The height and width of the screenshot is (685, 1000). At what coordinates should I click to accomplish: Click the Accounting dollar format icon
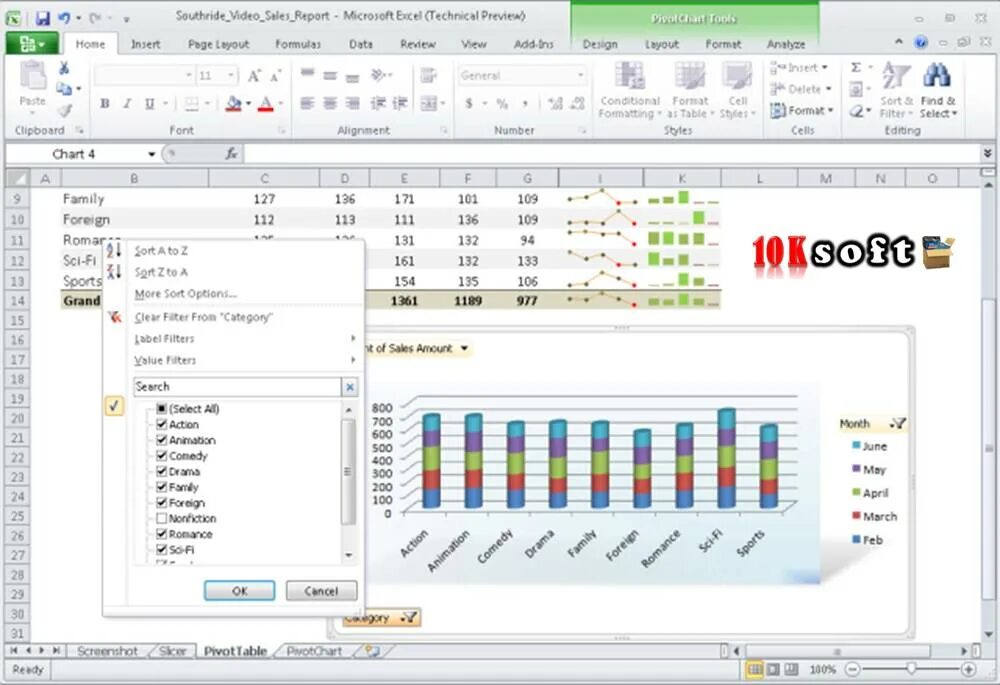coord(469,103)
